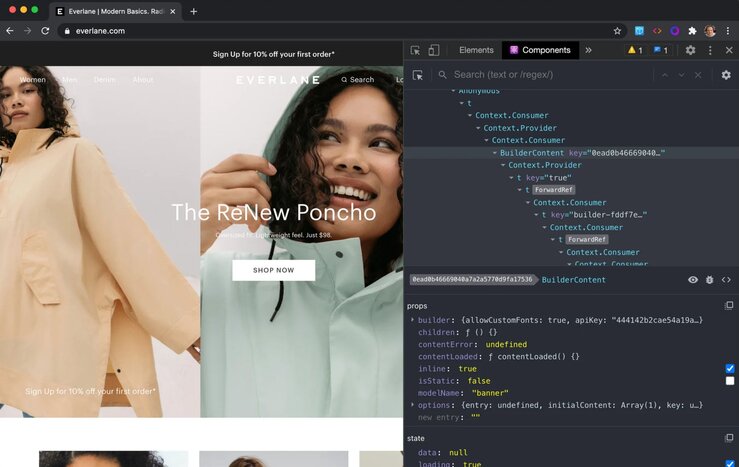Click the sign up text over the hero image

click(90, 391)
